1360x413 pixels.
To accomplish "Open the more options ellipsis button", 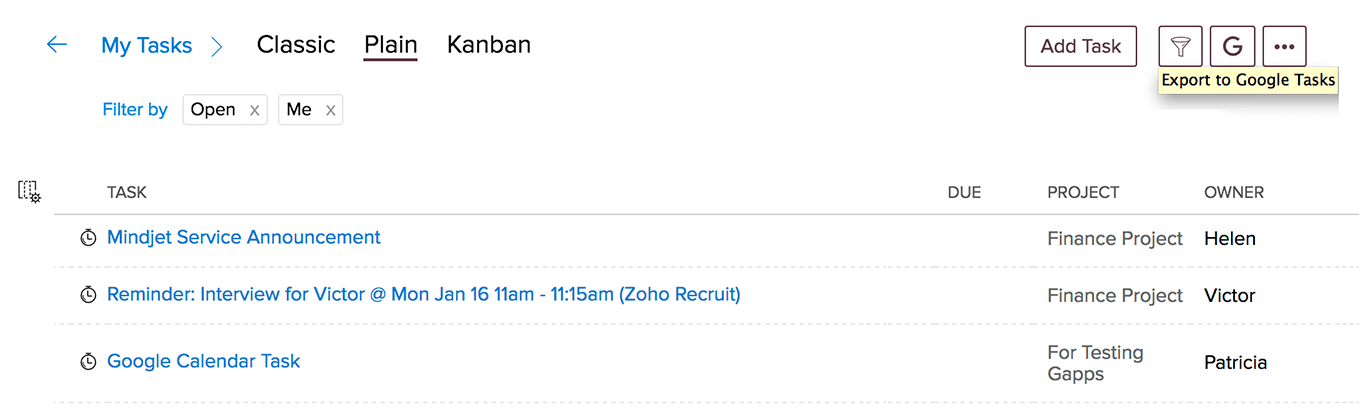I will tap(1284, 46).
